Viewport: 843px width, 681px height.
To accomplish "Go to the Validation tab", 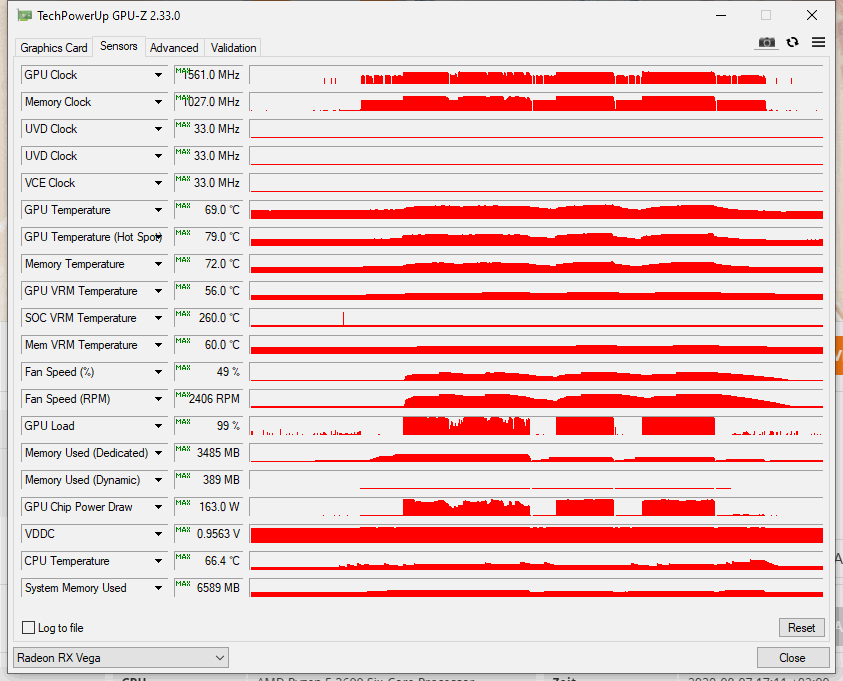I will (x=233, y=48).
